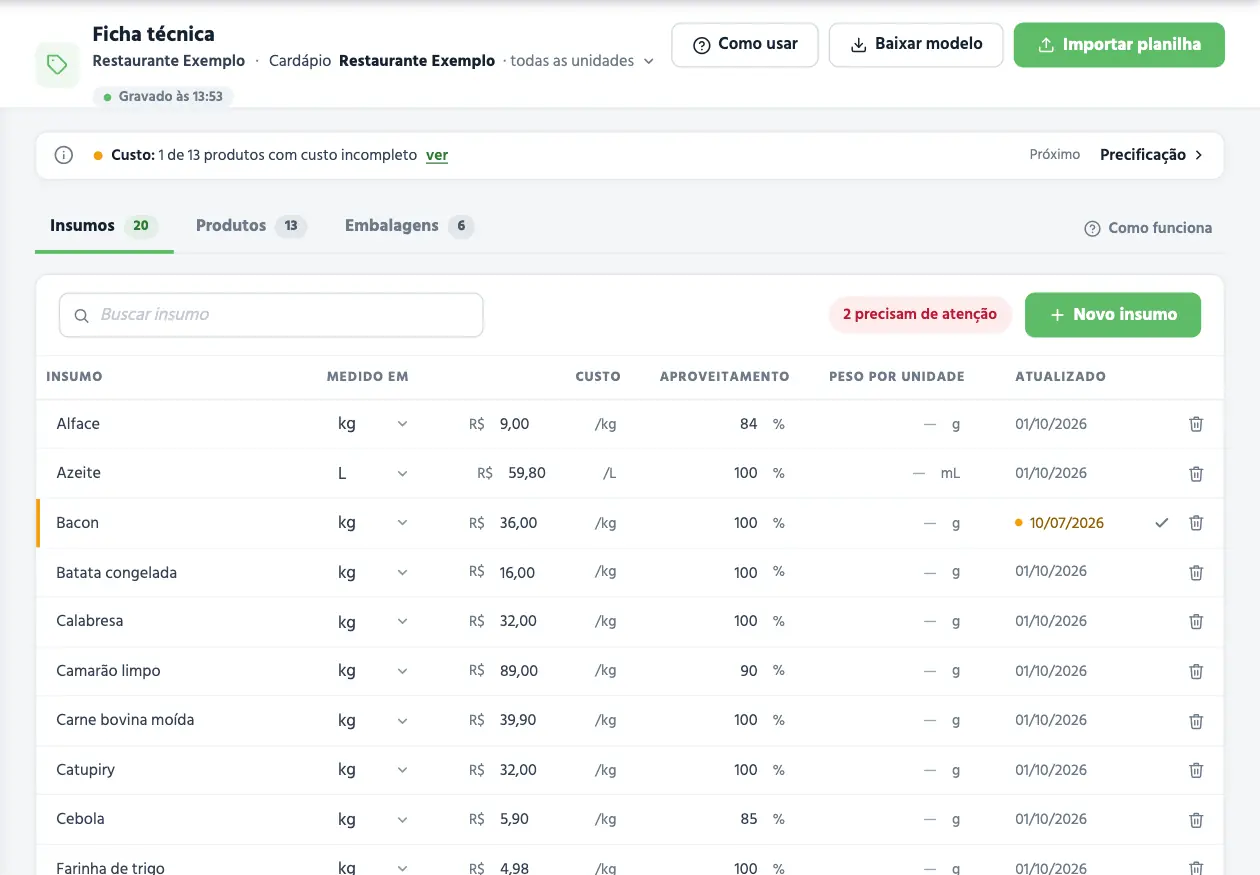Change the unit for Batata congelada
Viewport: 1260px width, 875px height.
[x=373, y=572]
